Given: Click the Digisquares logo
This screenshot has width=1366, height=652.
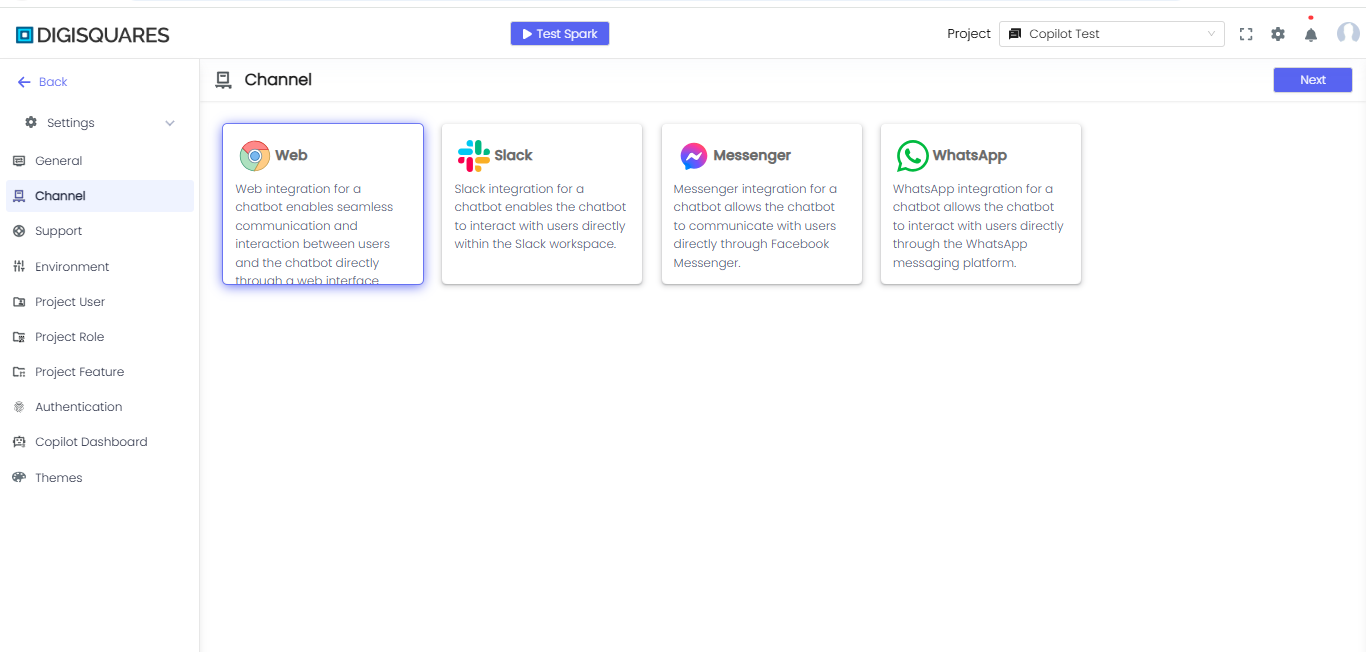Looking at the screenshot, I should point(93,35).
